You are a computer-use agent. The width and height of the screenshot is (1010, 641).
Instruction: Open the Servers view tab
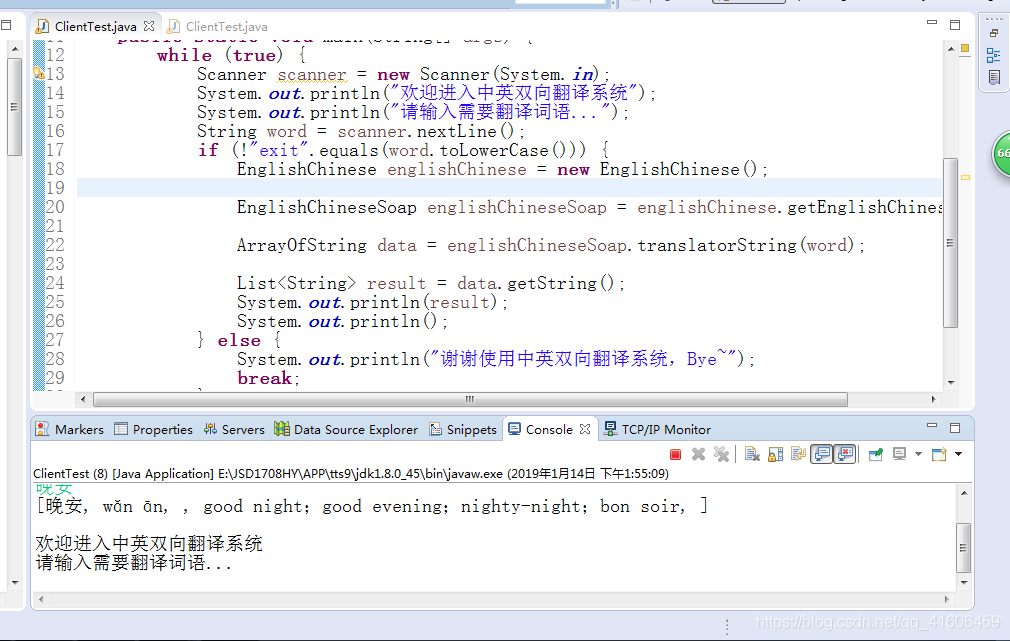[234, 429]
